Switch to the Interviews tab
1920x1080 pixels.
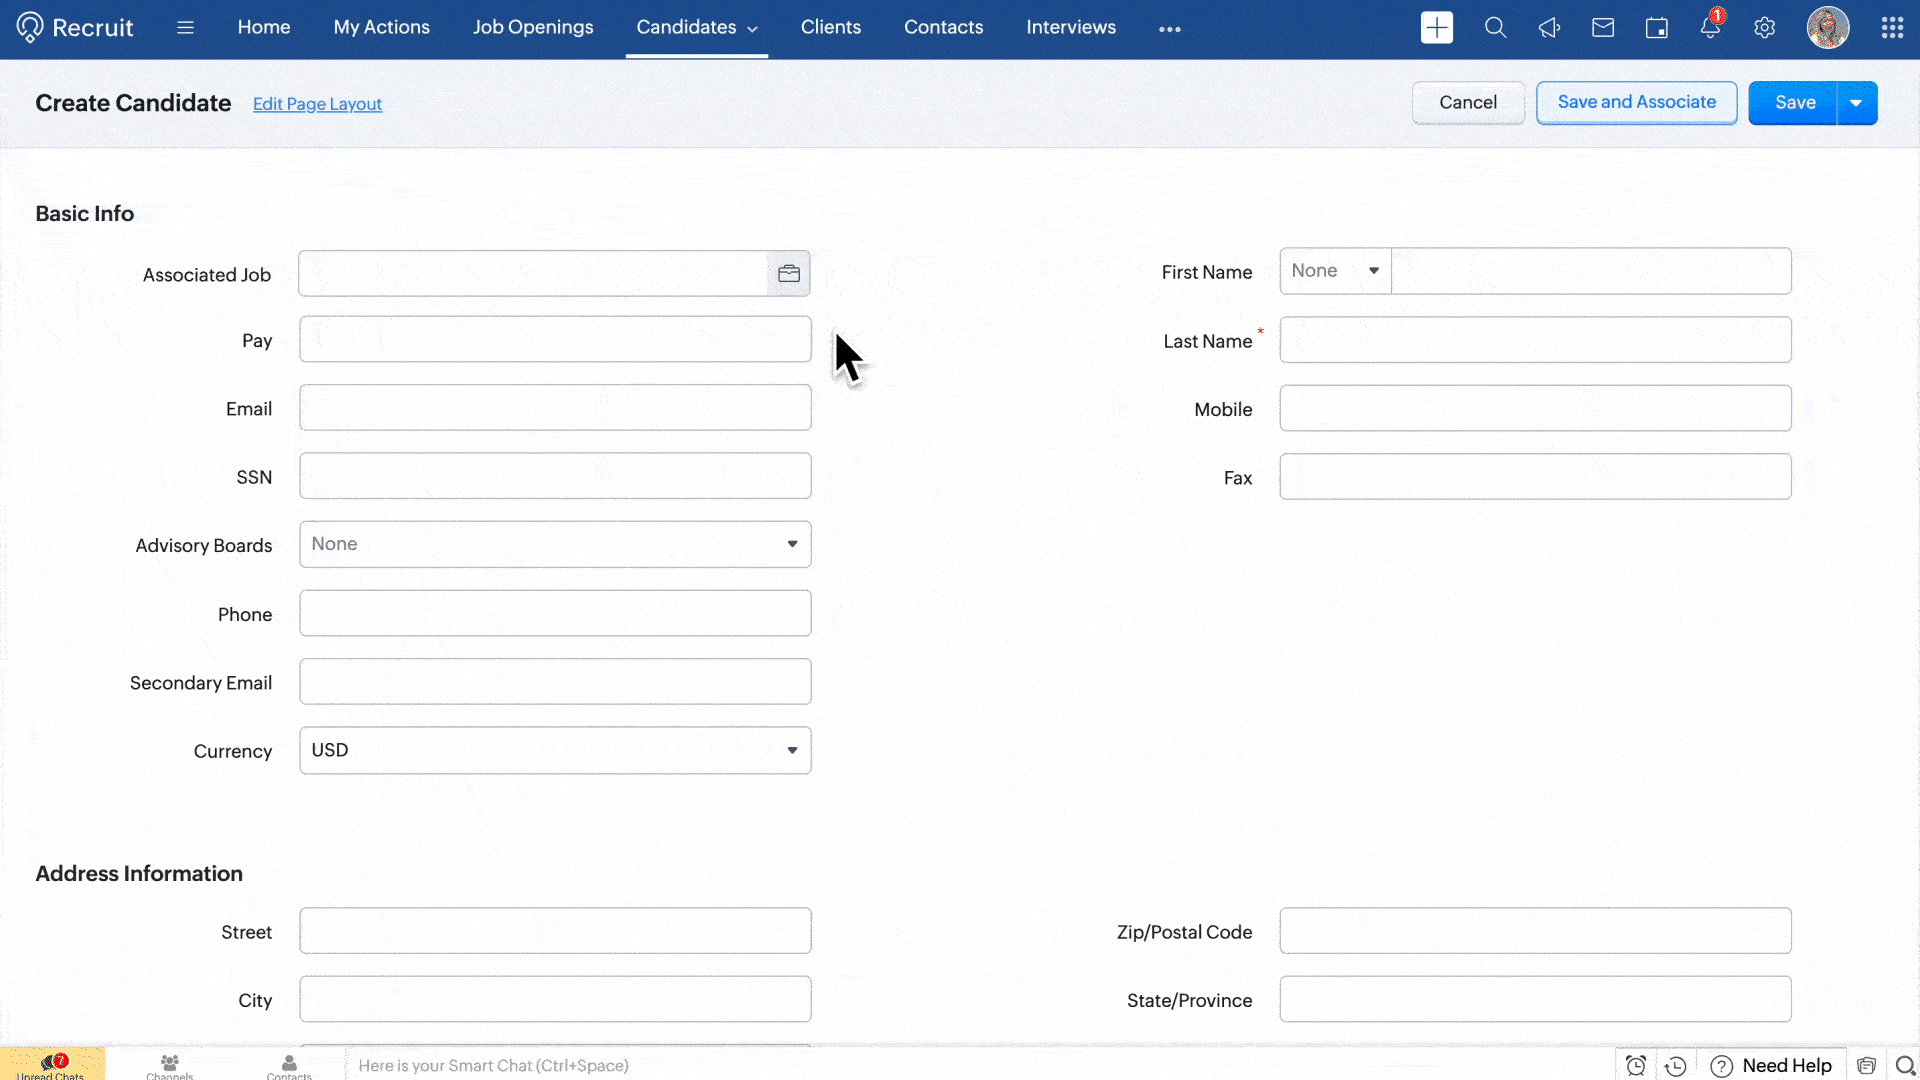click(x=1070, y=28)
